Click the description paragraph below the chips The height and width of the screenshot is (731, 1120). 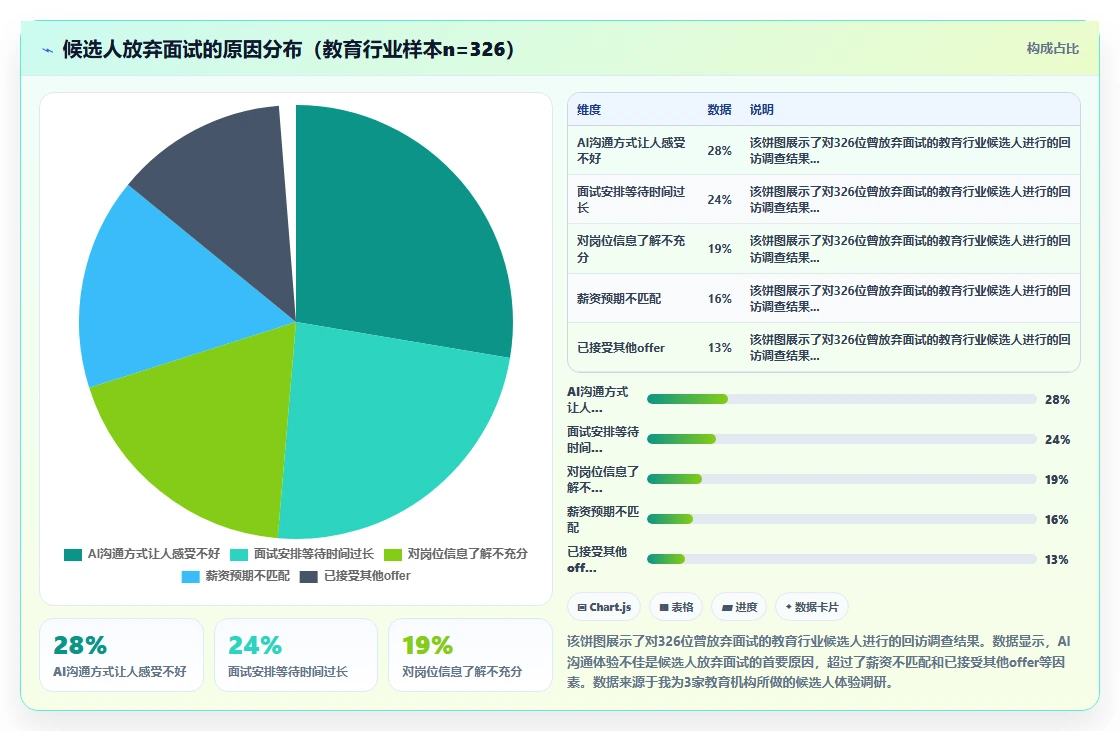(819, 662)
